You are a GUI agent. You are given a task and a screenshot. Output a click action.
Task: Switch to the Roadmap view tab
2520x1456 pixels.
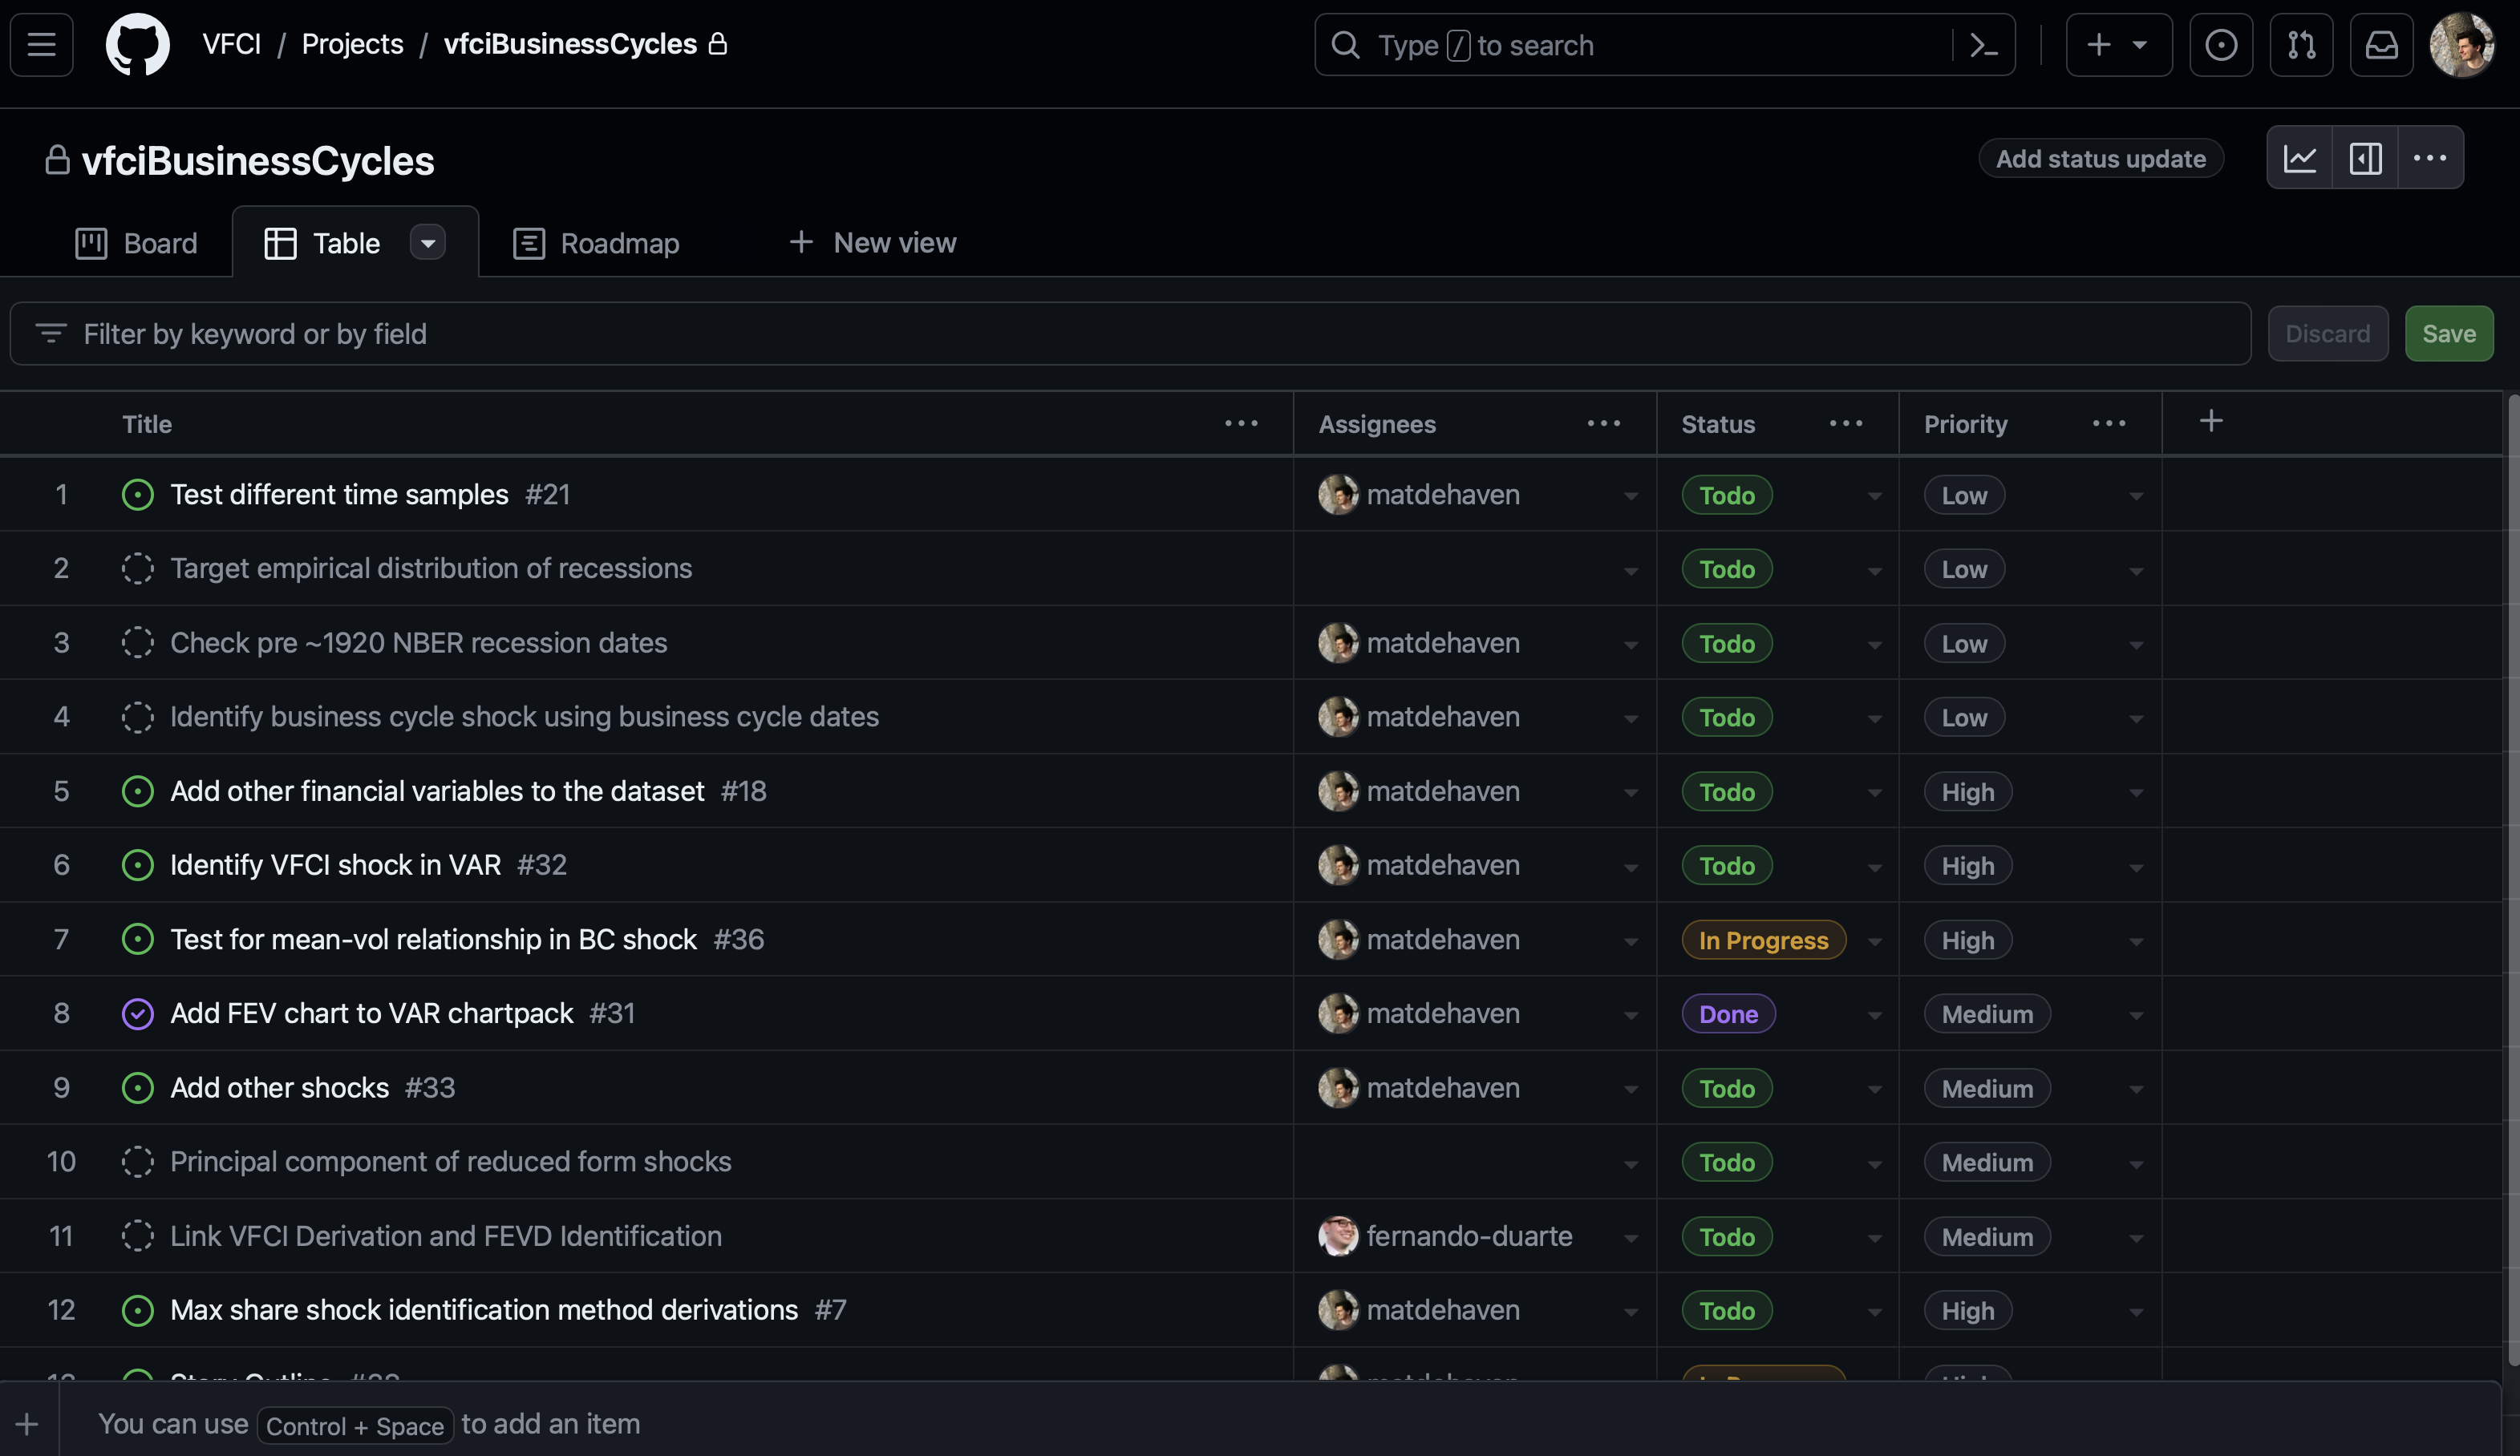pyautogui.click(x=597, y=243)
